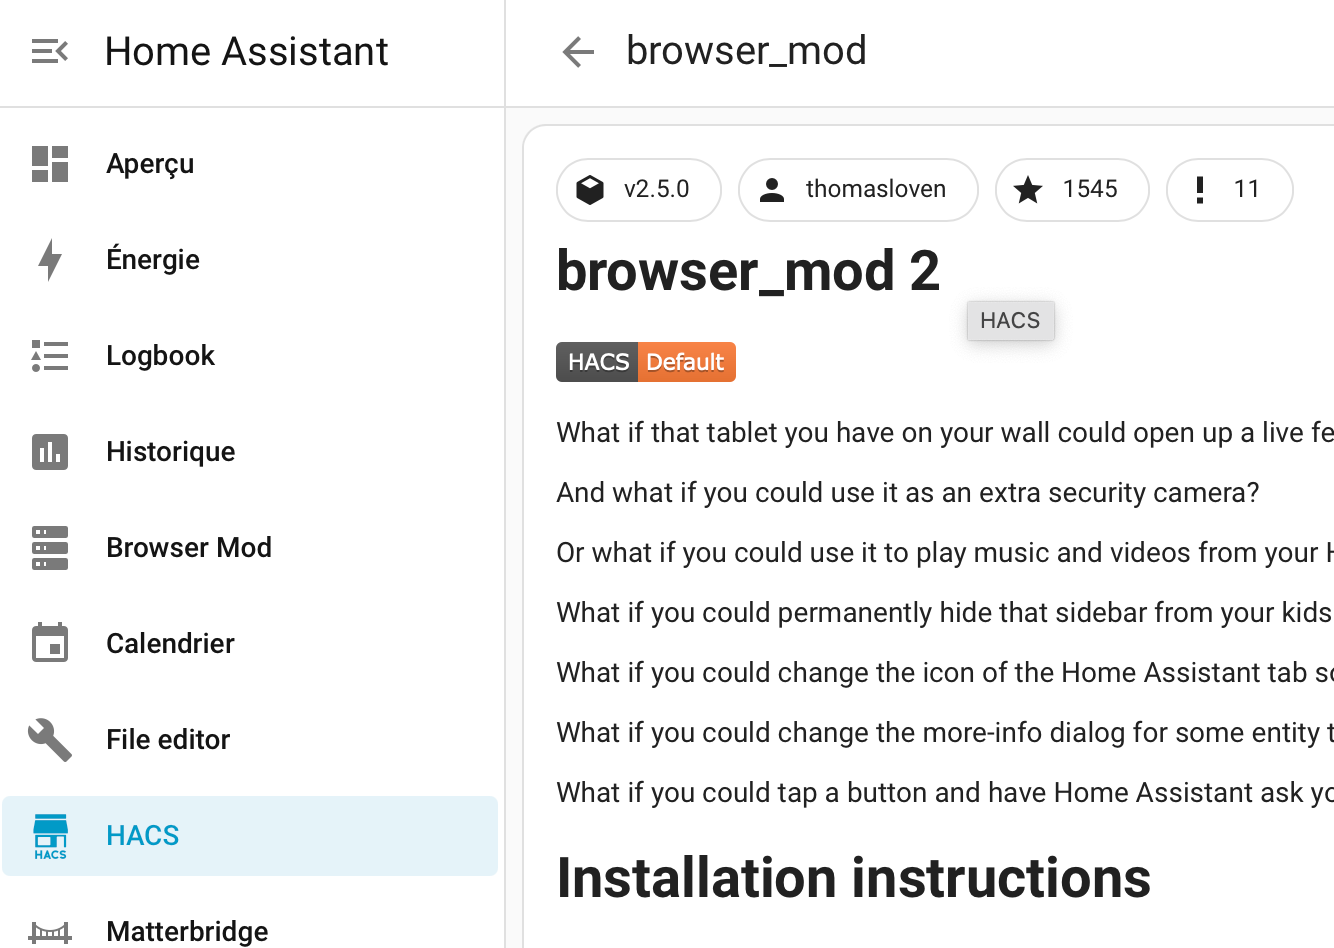Click the Calendrier calendar icon
The width and height of the screenshot is (1334, 948).
click(49, 644)
